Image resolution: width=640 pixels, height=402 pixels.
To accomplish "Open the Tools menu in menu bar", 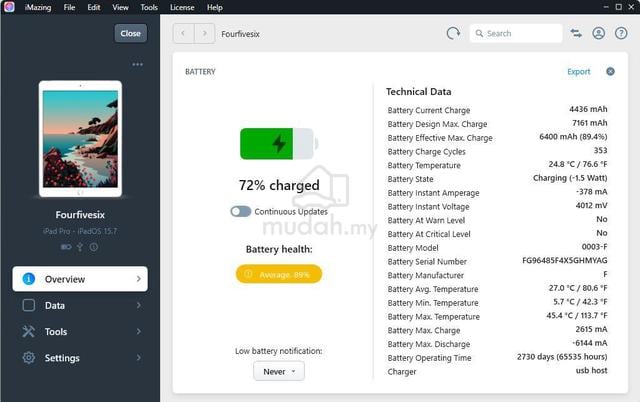I will coord(149,7).
